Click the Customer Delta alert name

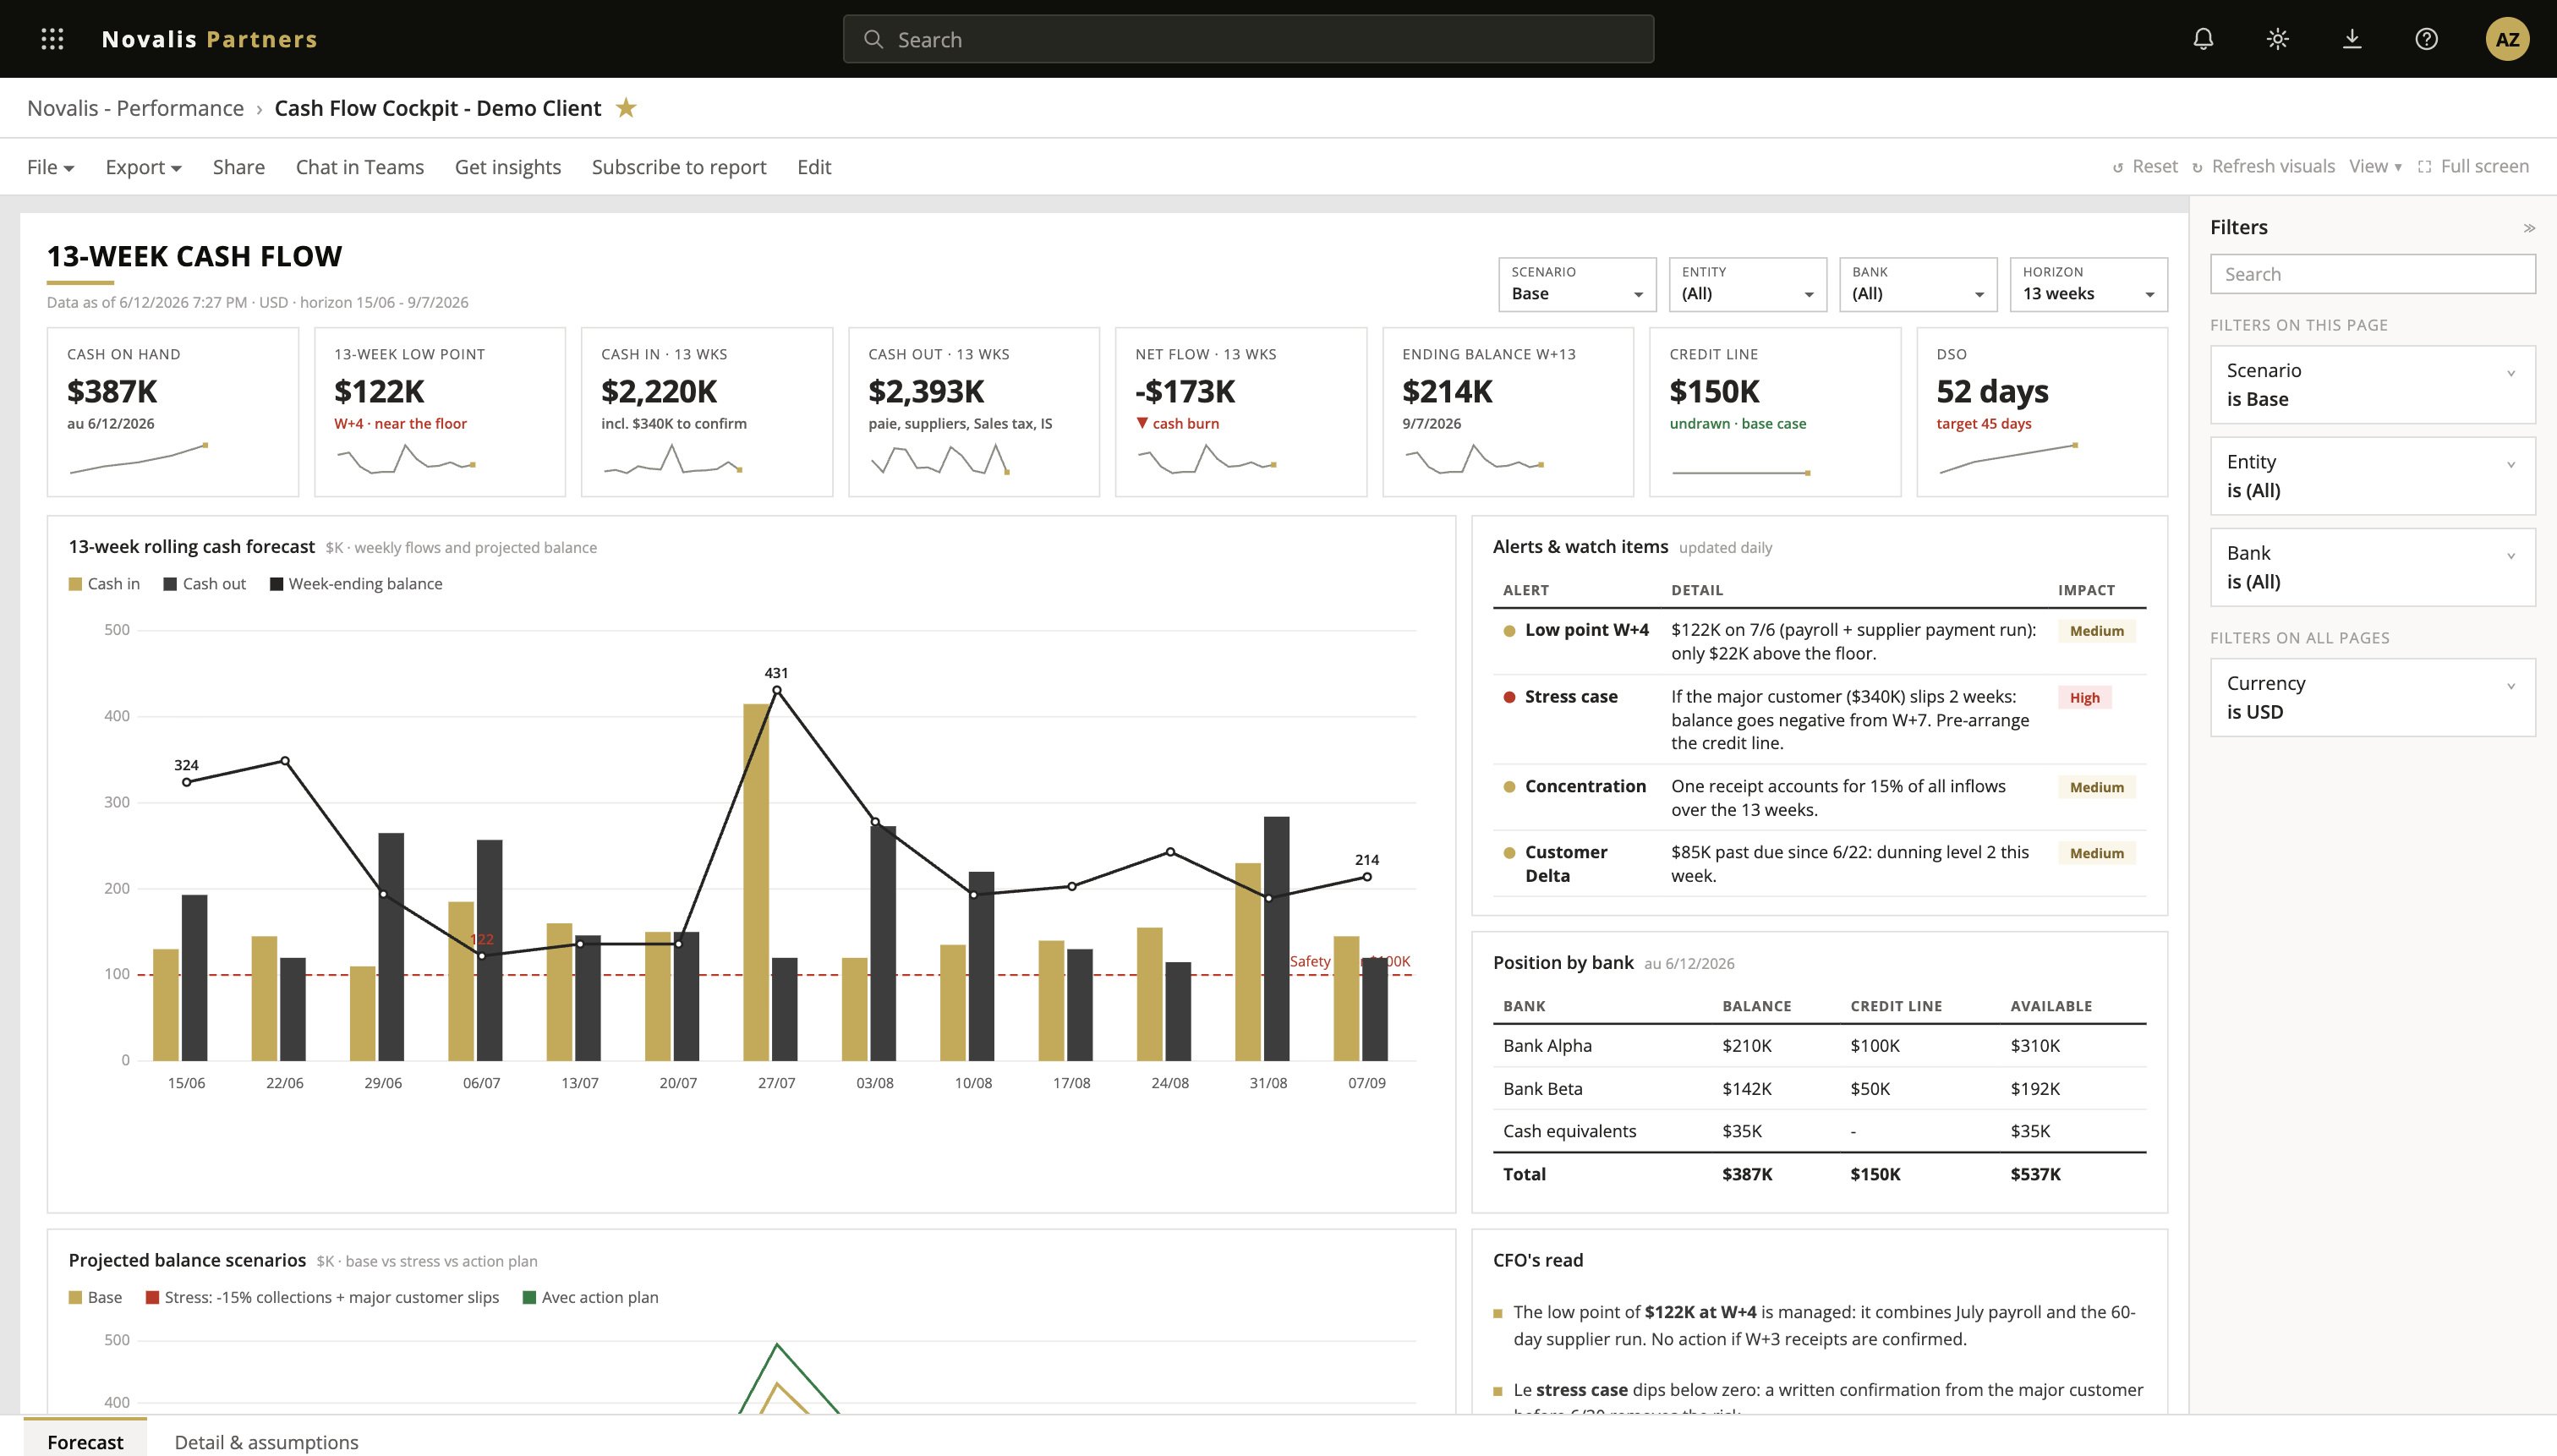1566,864
